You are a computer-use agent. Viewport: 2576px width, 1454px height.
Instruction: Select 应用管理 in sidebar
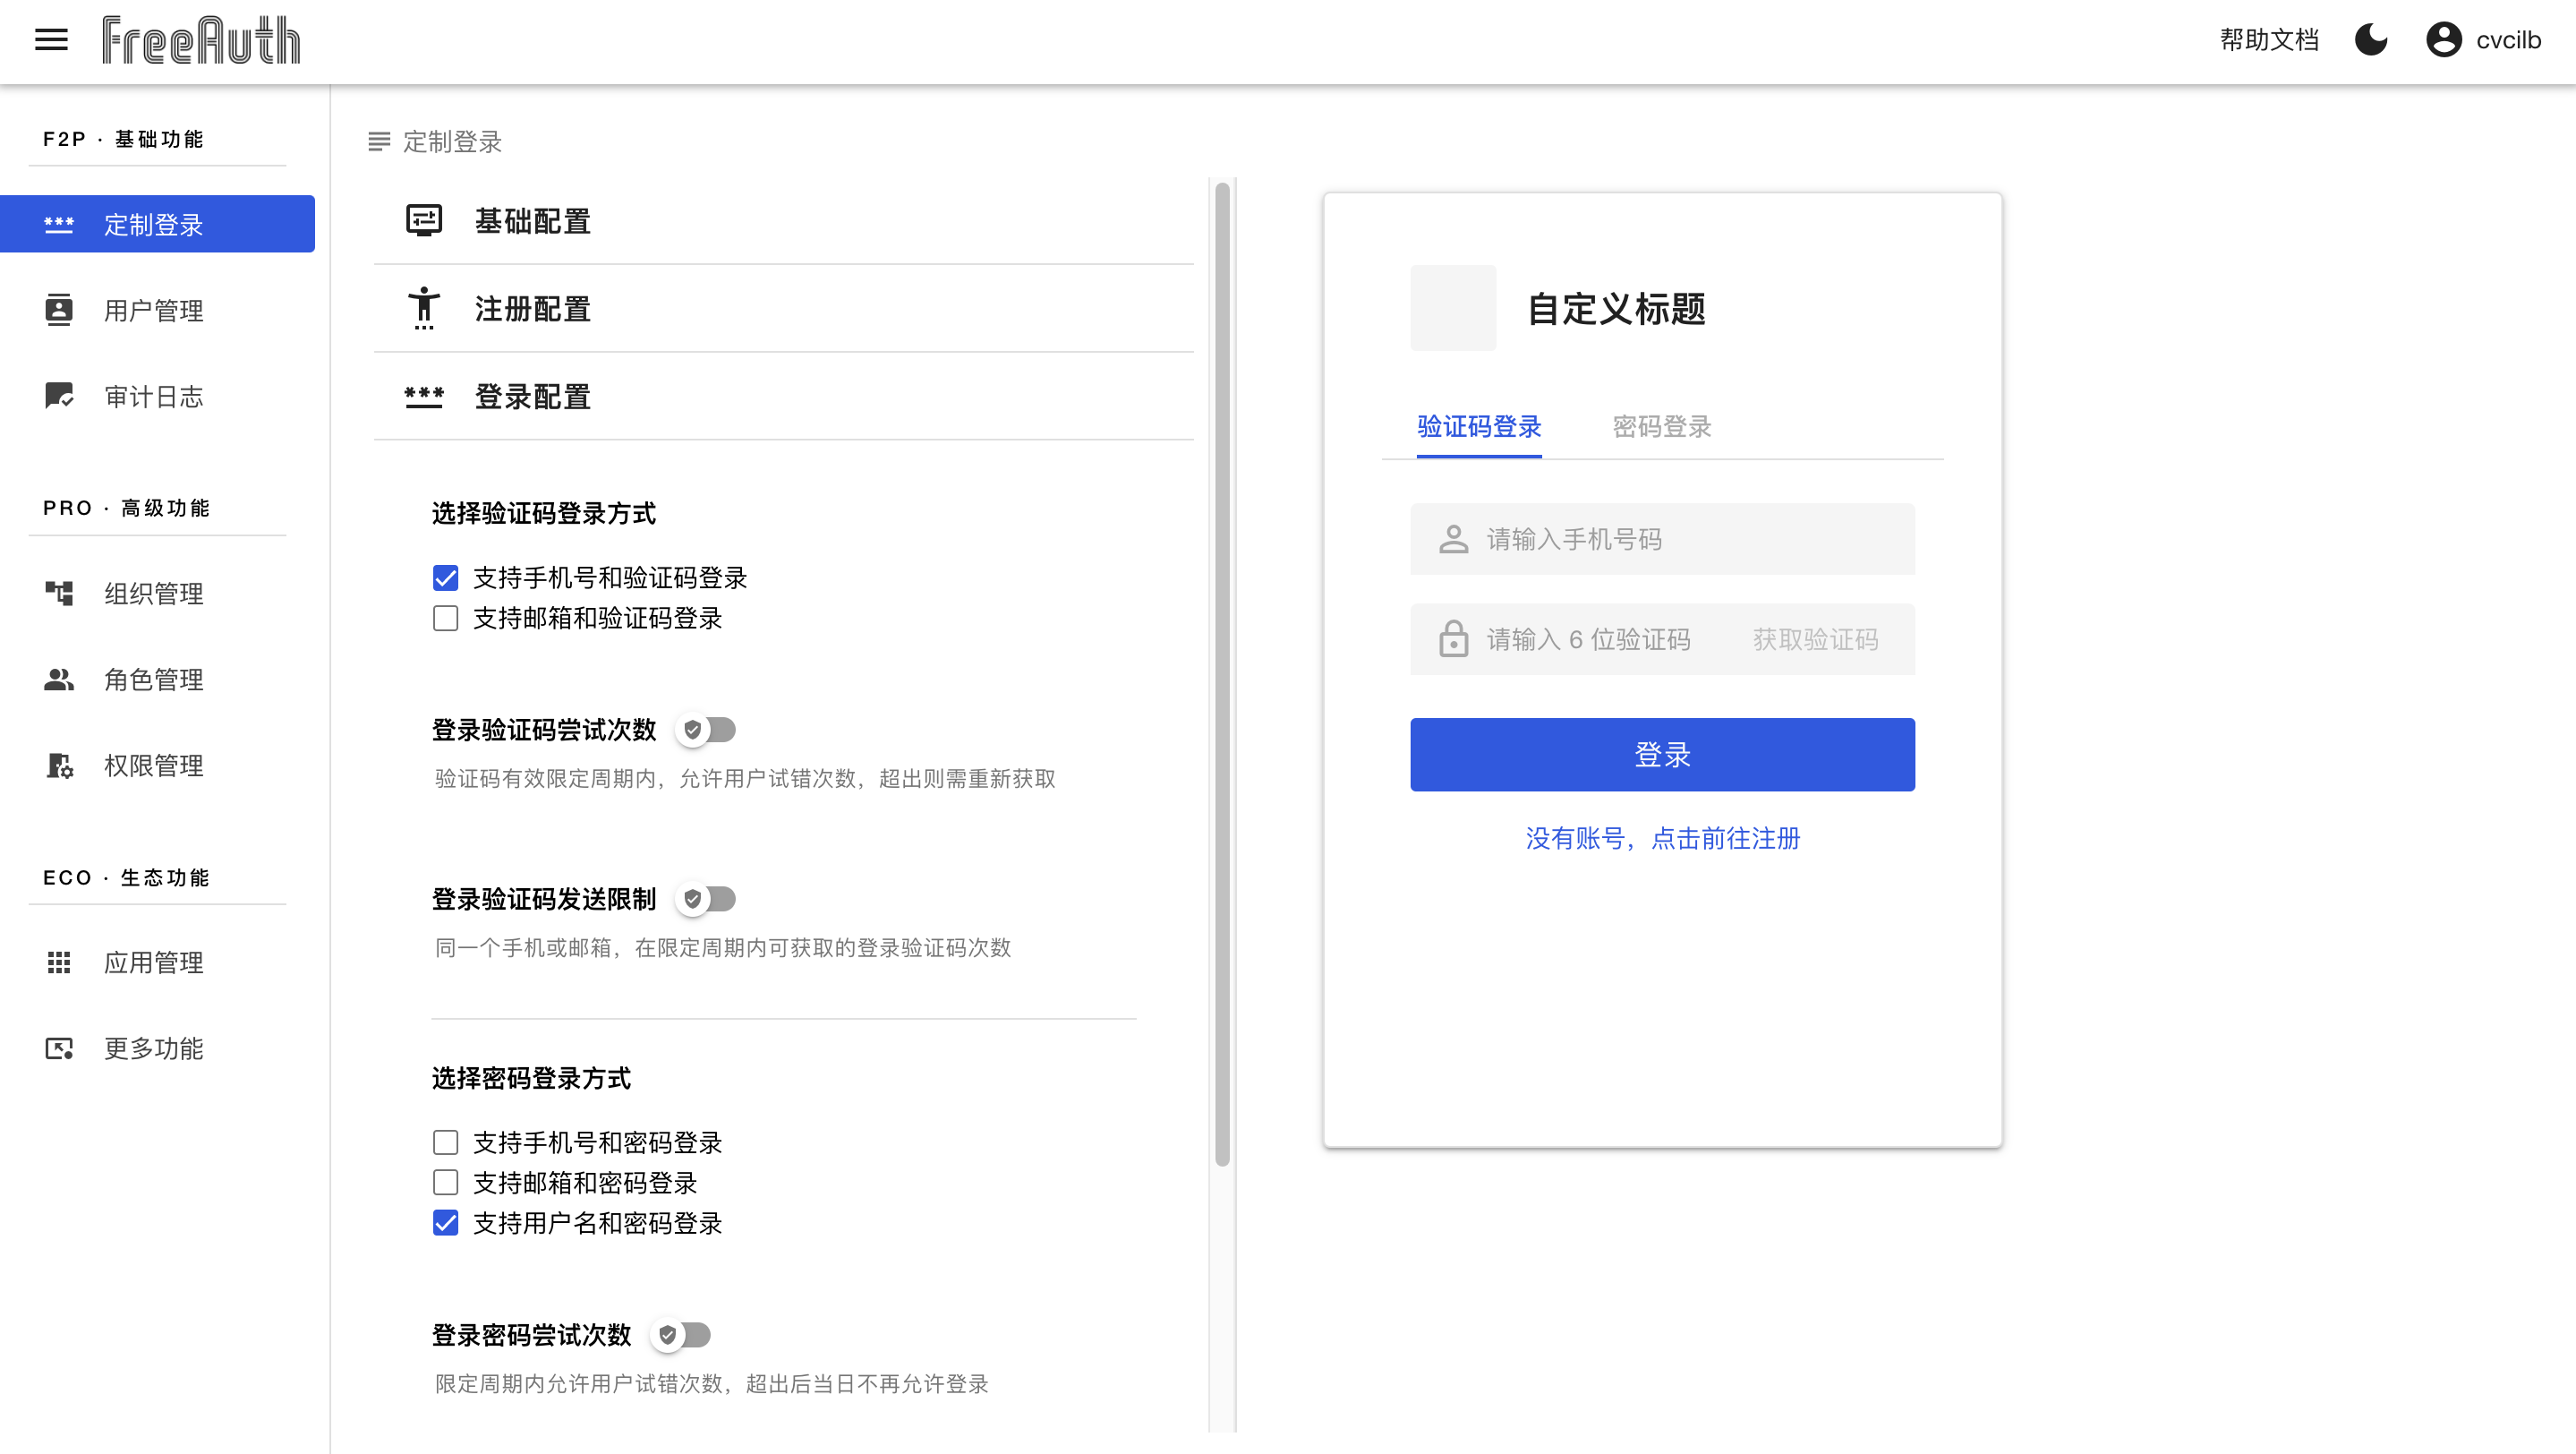pyautogui.click(x=157, y=962)
